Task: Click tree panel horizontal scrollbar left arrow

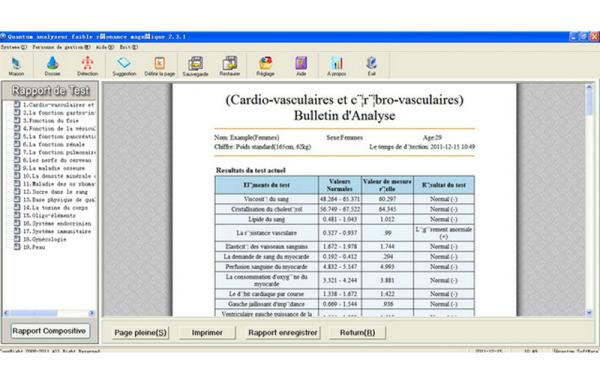Action: [6, 313]
